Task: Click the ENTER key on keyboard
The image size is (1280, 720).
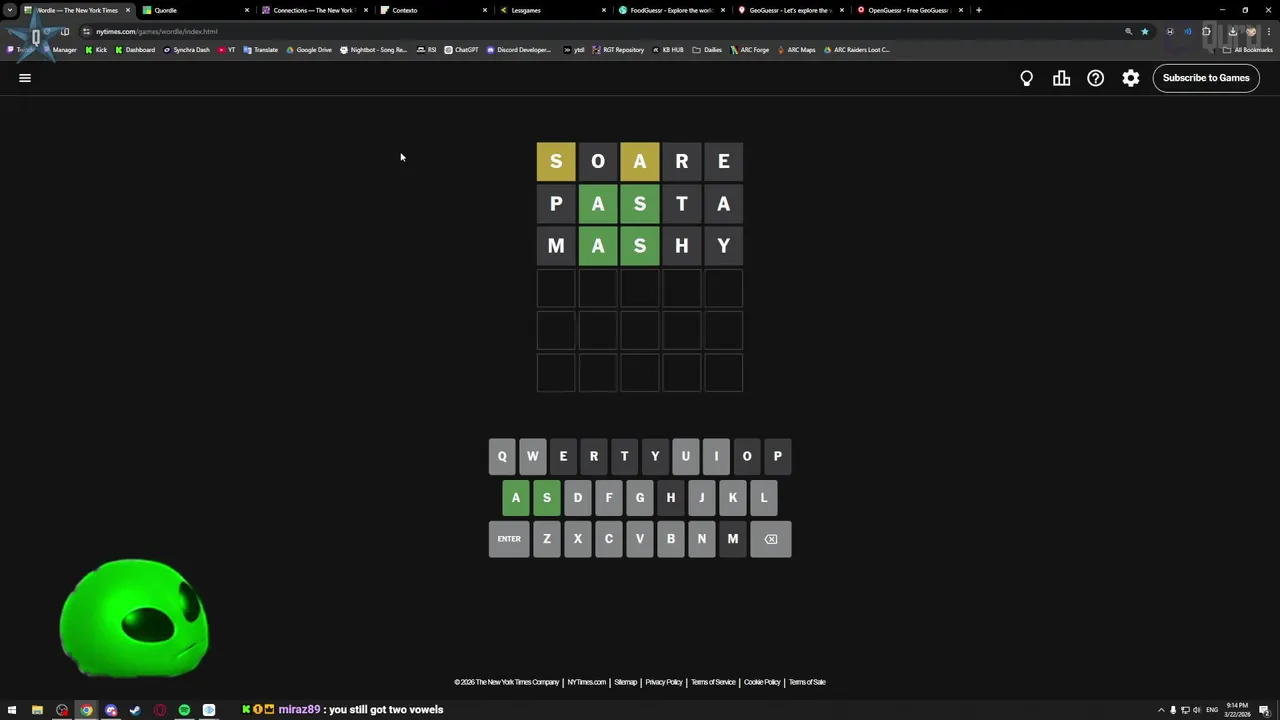Action: click(x=509, y=539)
